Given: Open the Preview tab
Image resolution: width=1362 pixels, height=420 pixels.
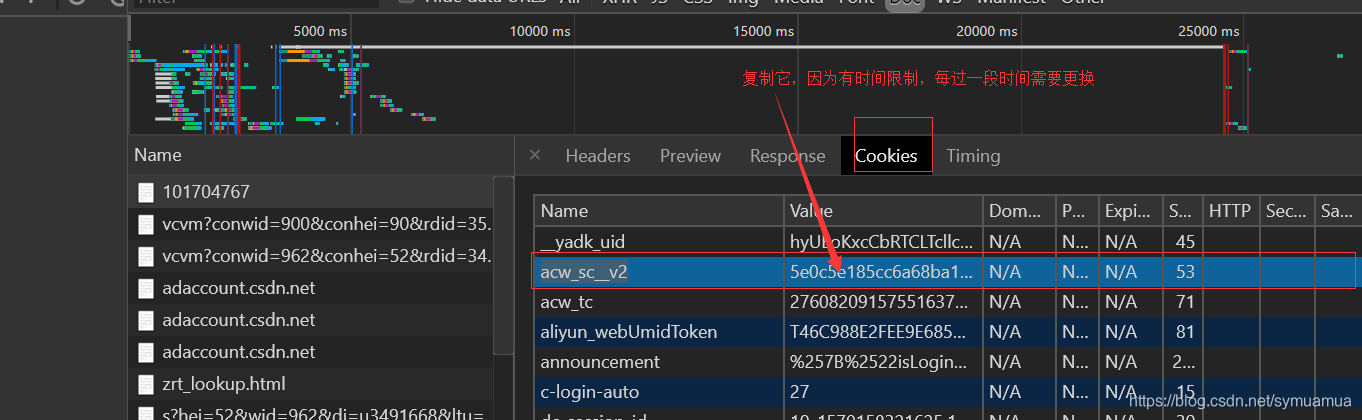Looking at the screenshot, I should pyautogui.click(x=690, y=156).
